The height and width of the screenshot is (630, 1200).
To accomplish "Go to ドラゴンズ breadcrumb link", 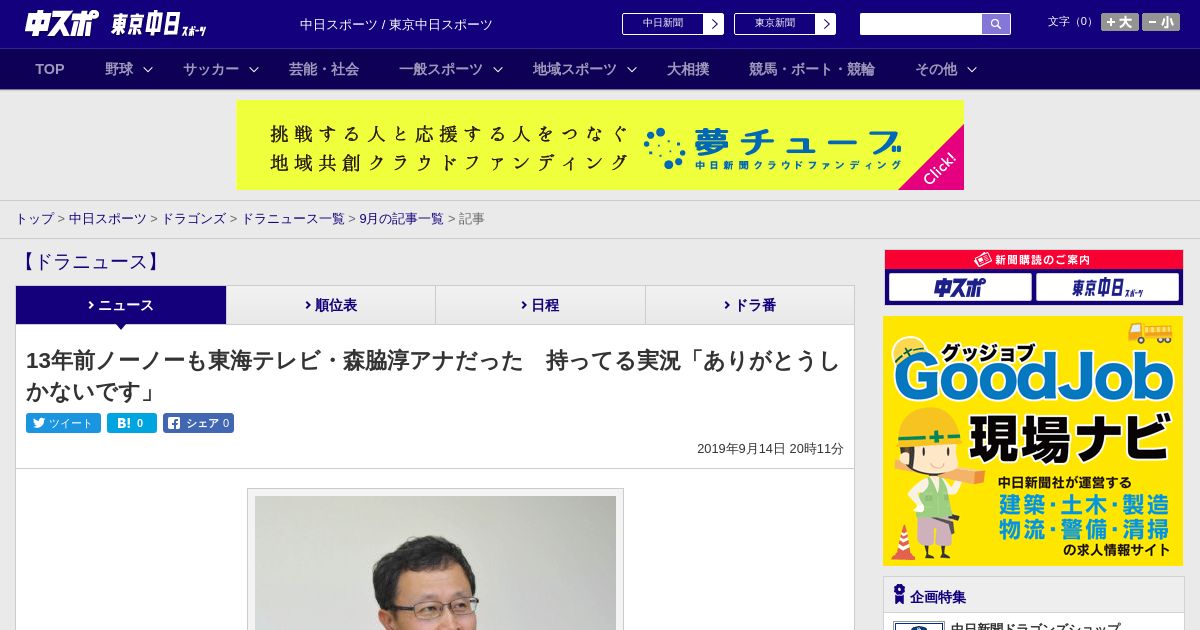I will point(193,219).
